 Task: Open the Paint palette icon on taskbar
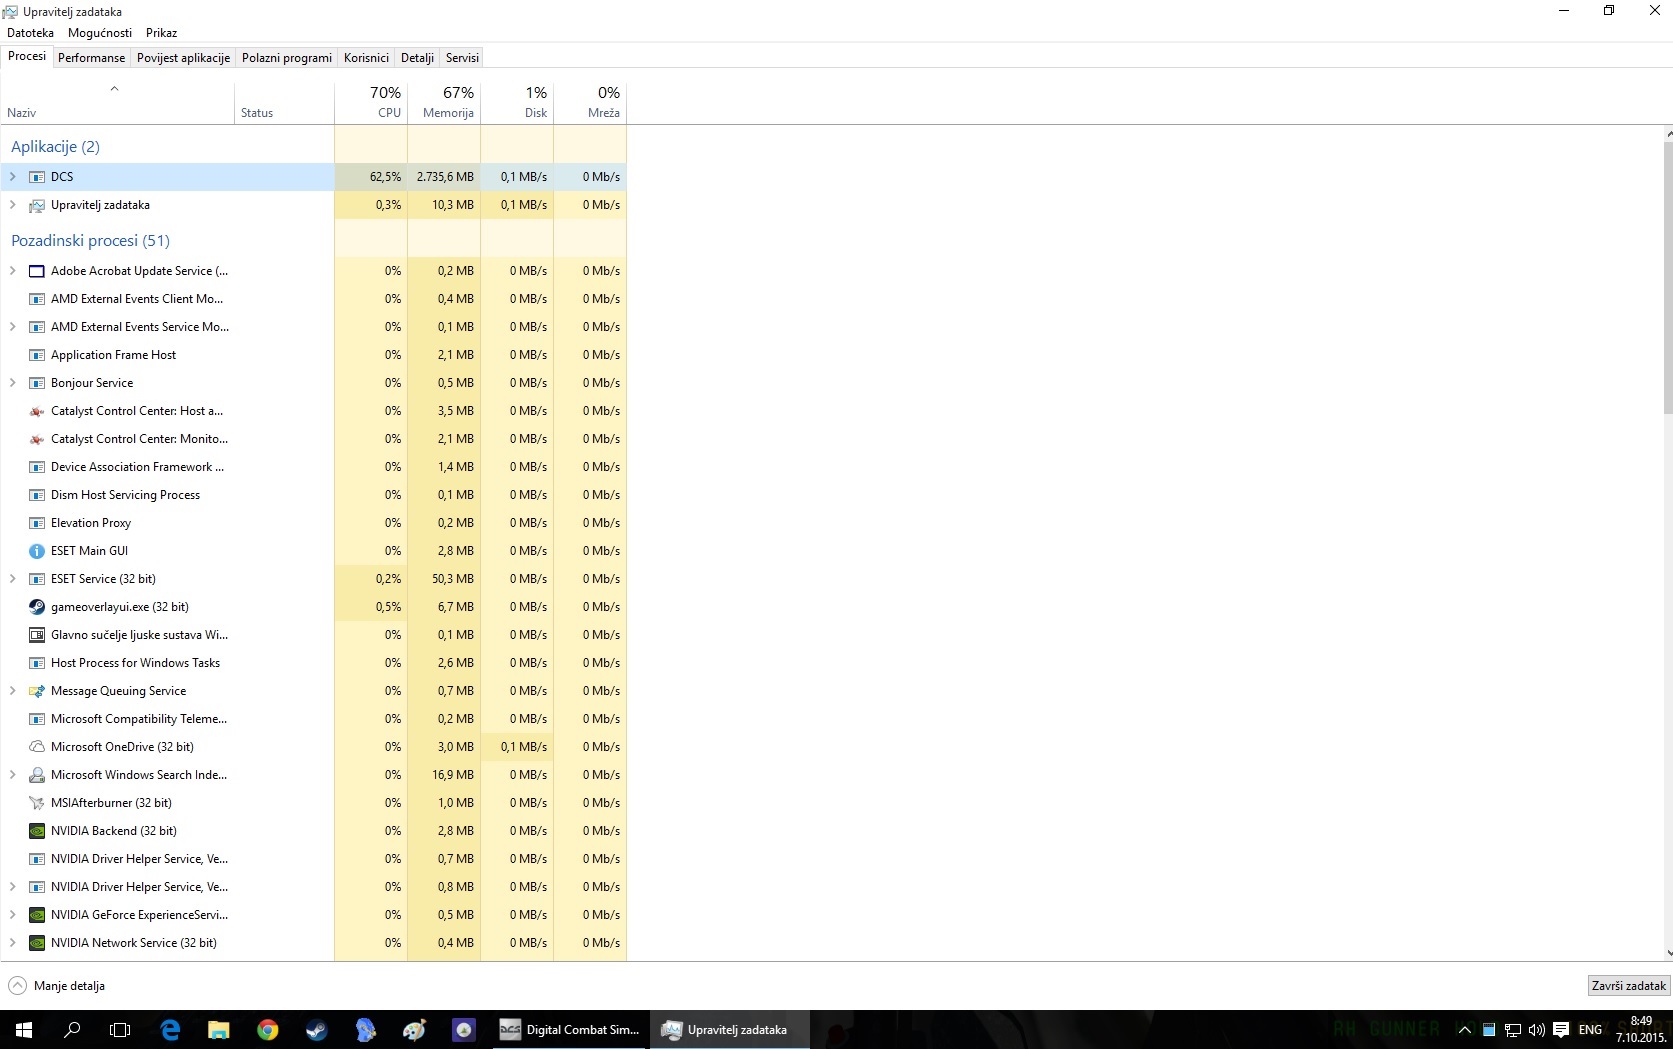click(415, 1029)
